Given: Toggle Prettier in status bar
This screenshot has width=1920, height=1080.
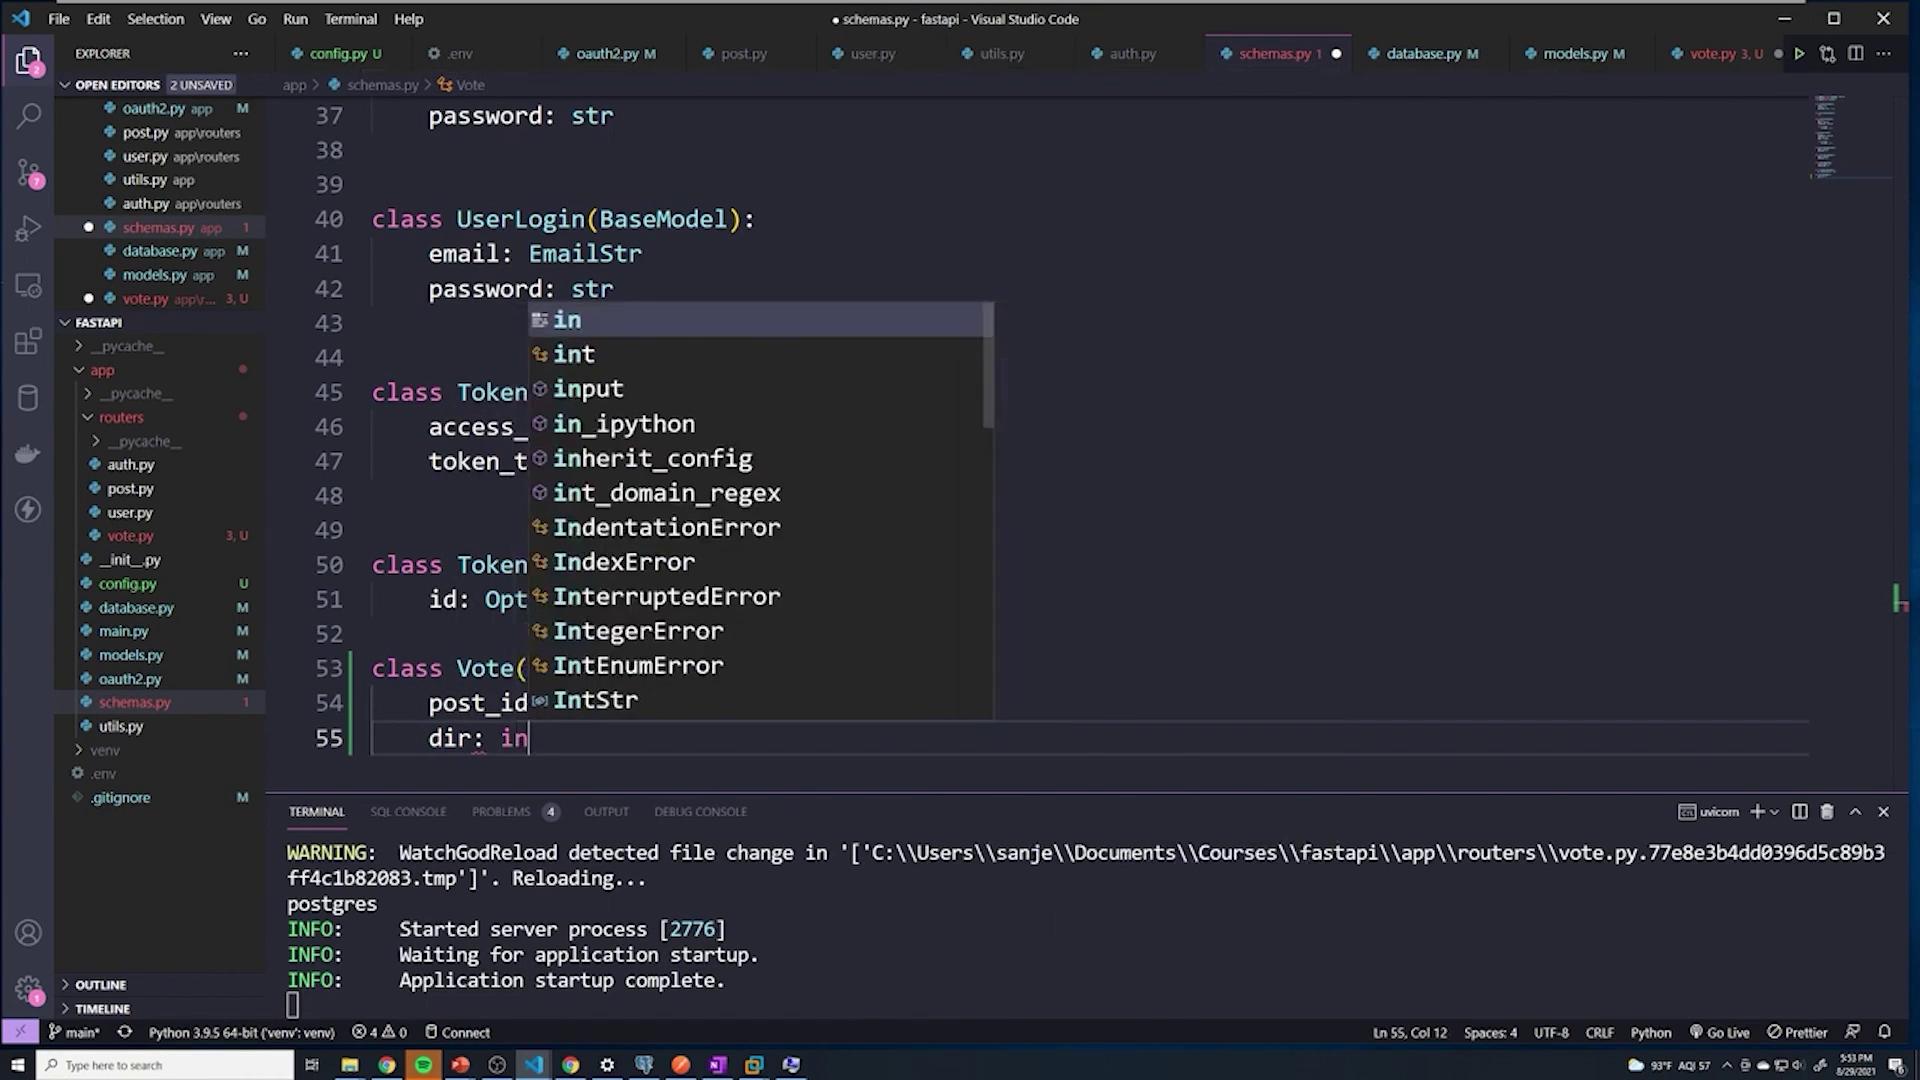Looking at the screenshot, I should pos(1797,1033).
